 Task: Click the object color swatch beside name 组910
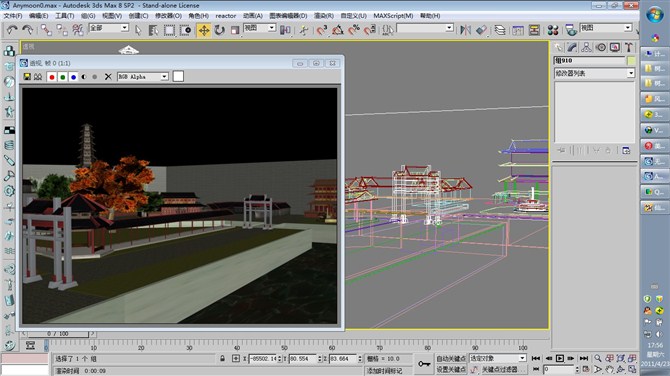[631, 61]
